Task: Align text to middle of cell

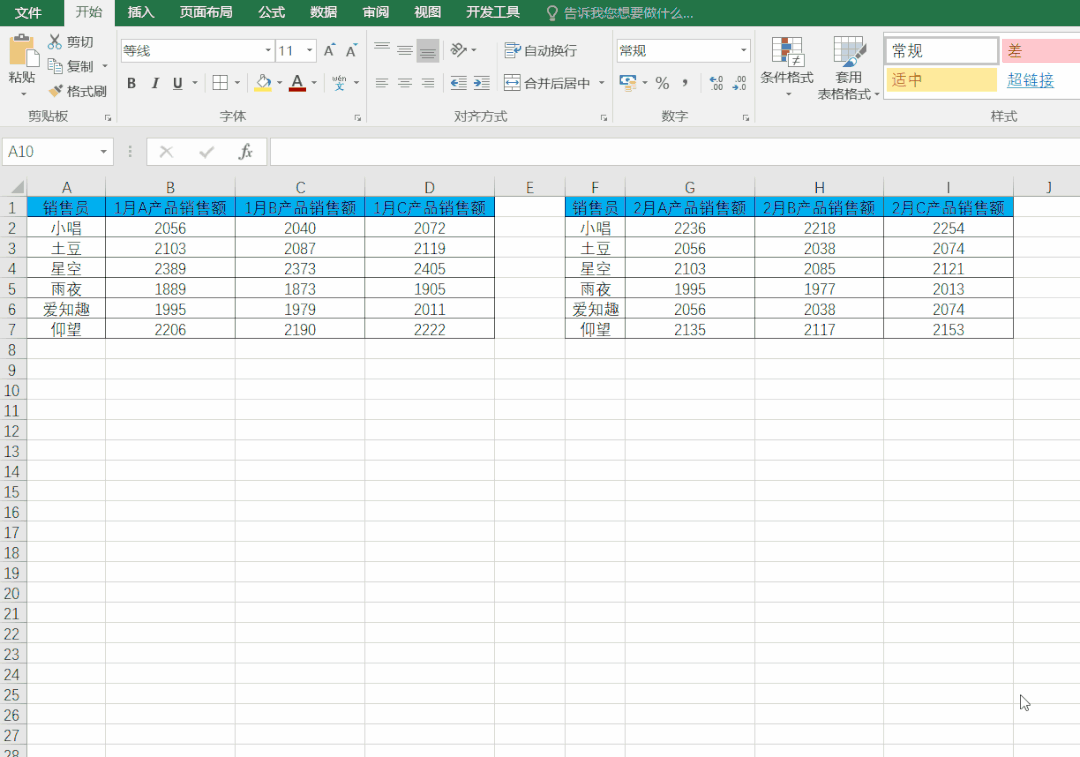Action: tap(405, 50)
